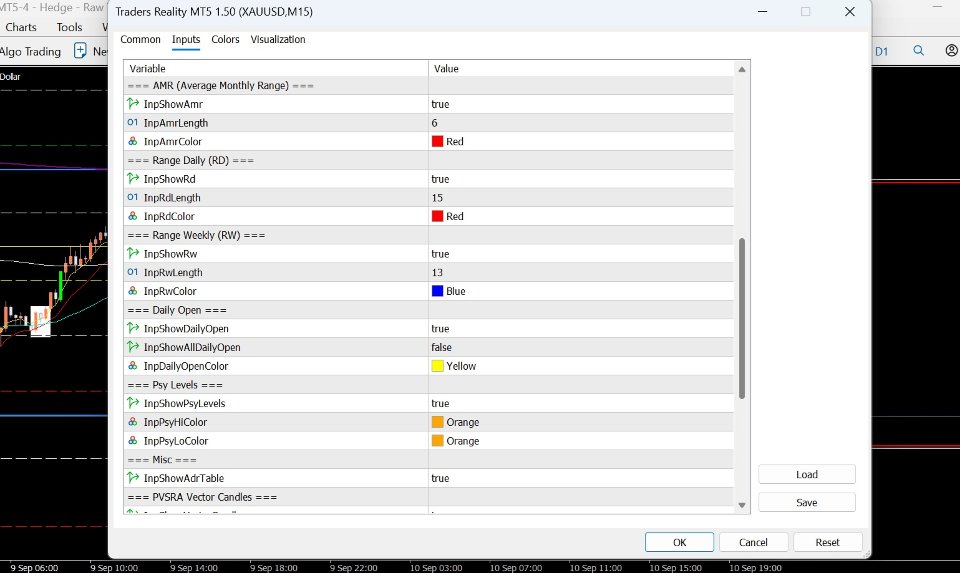Click the integer icon beside InpAmrLength
The height and width of the screenshot is (573, 960).
click(x=133, y=122)
